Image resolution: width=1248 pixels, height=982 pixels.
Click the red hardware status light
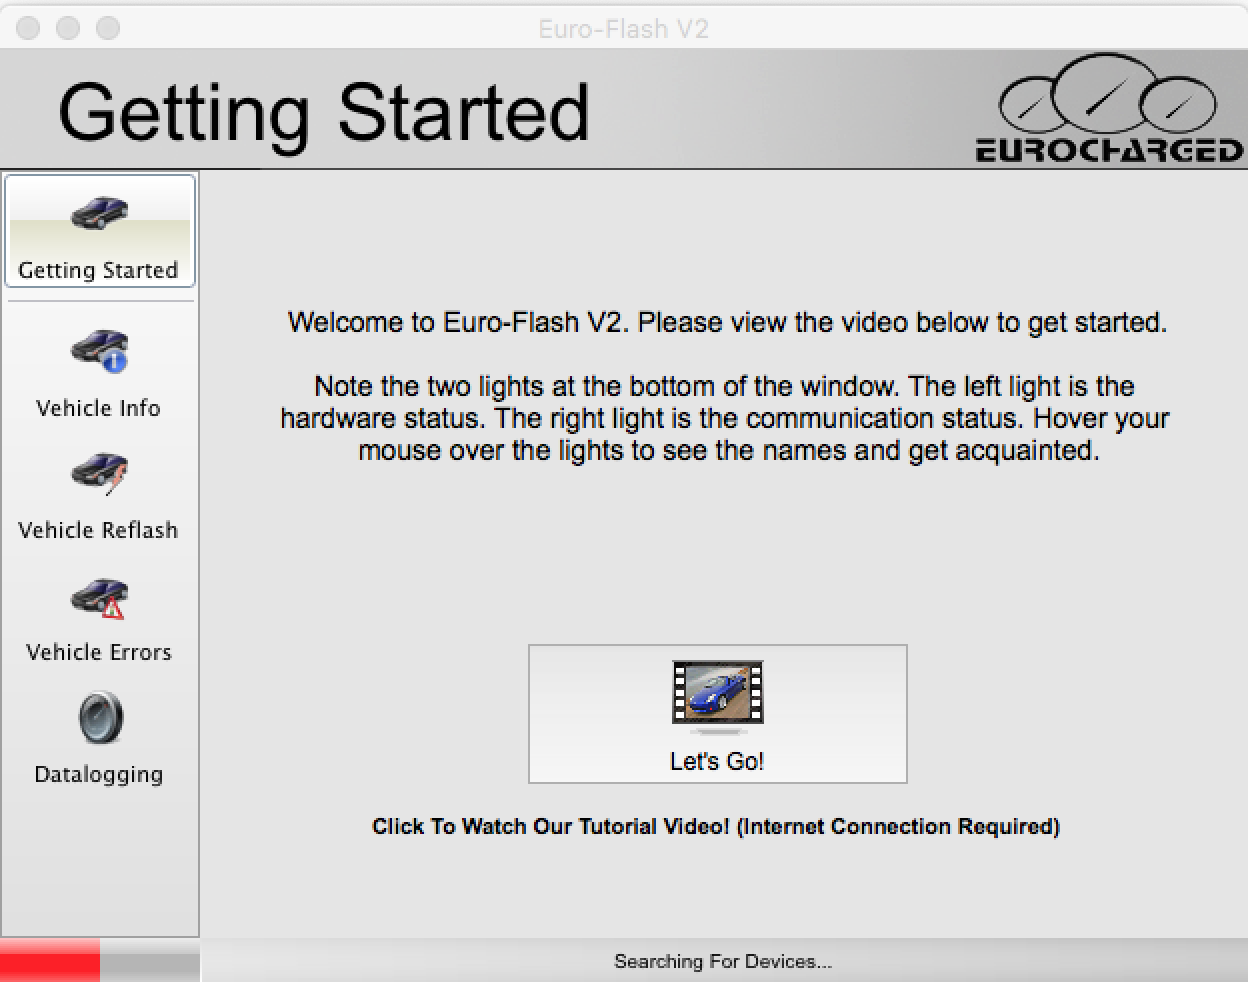(x=50, y=960)
